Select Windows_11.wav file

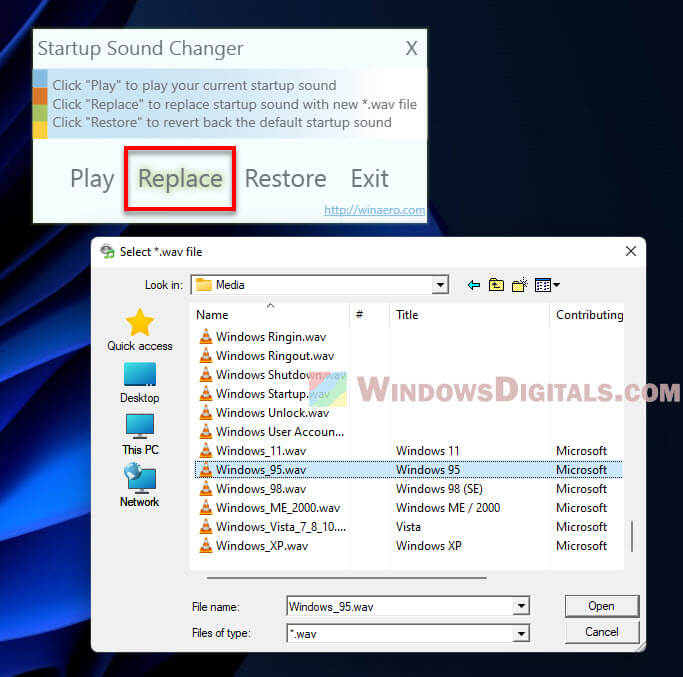pyautogui.click(x=253, y=451)
